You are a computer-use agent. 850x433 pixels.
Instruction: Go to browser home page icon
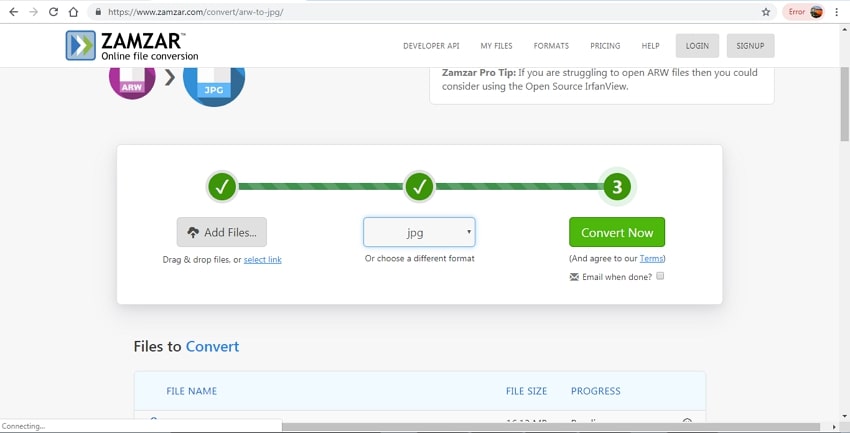tap(73, 12)
